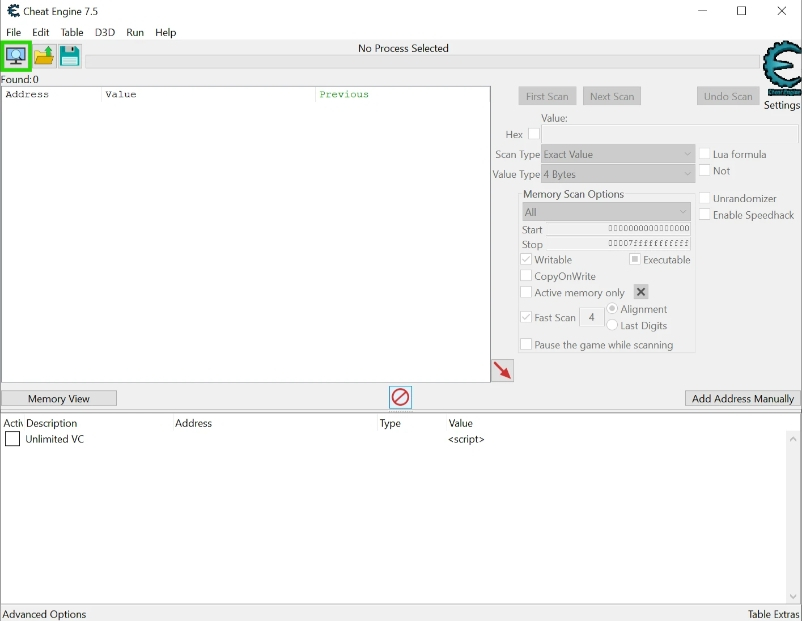Viewport: 802px width, 621px height.
Task: Toggle the Writable checkbox
Action: pos(526,259)
